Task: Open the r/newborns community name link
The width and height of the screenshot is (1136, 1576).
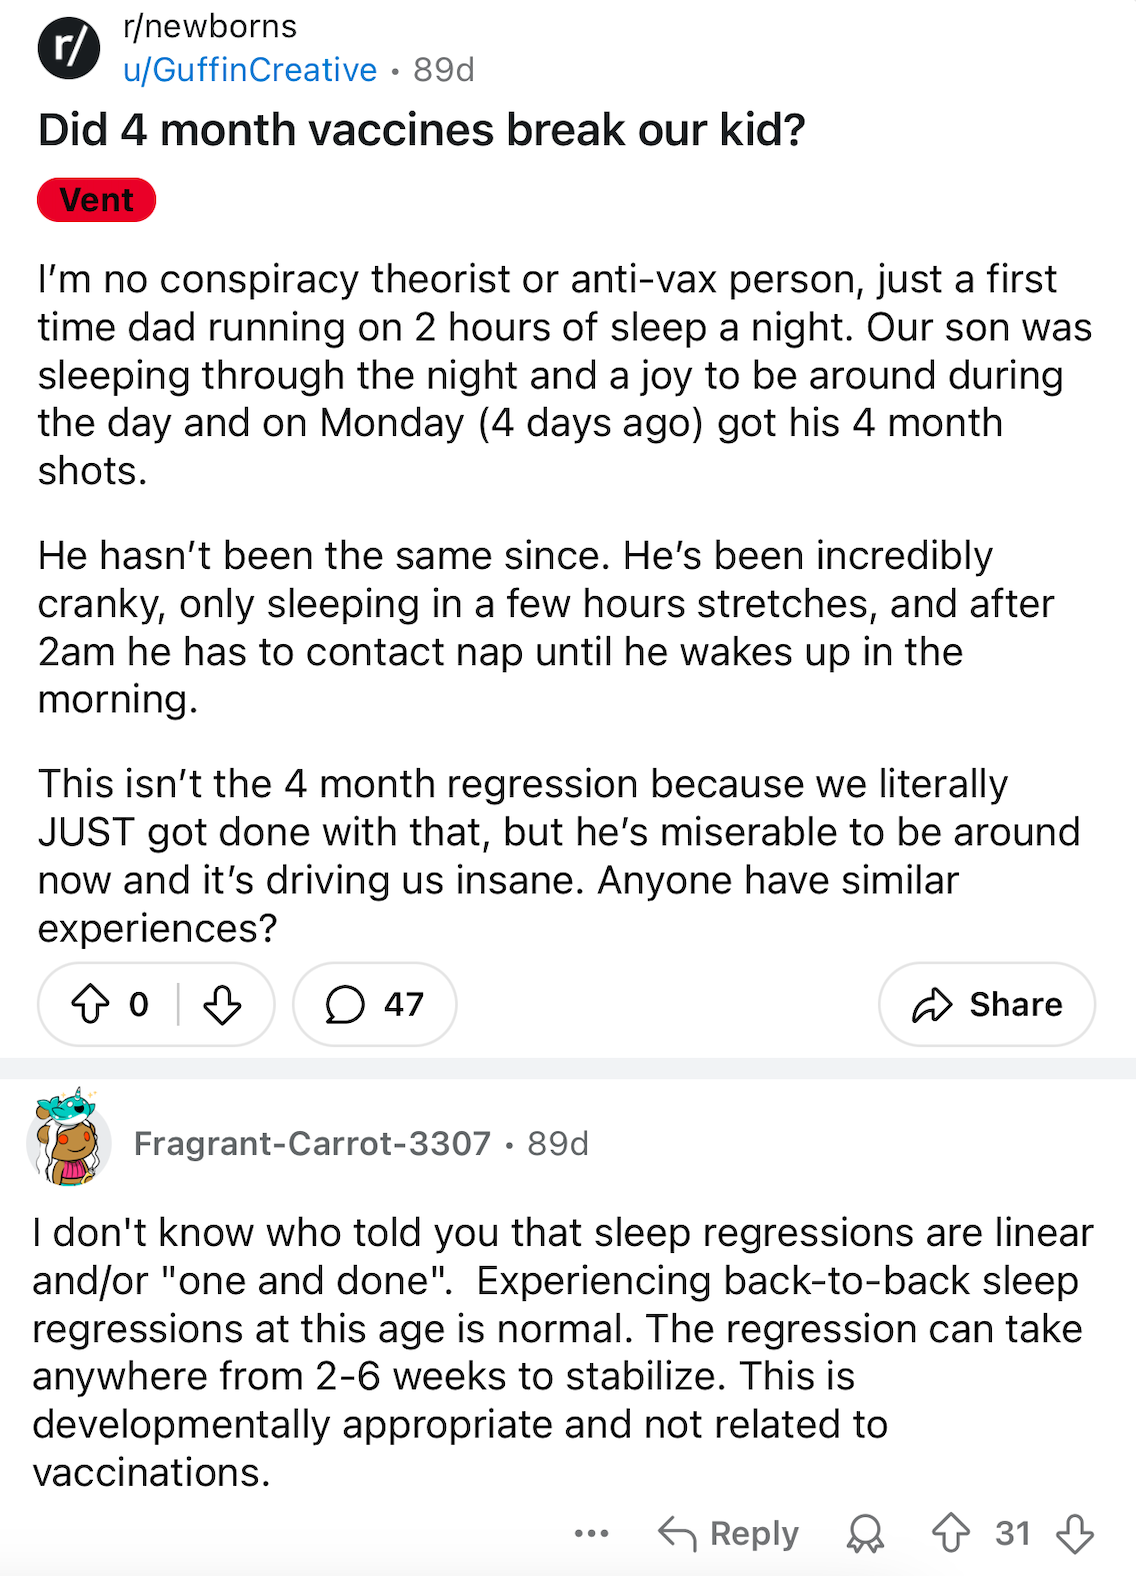Action: click(x=210, y=26)
